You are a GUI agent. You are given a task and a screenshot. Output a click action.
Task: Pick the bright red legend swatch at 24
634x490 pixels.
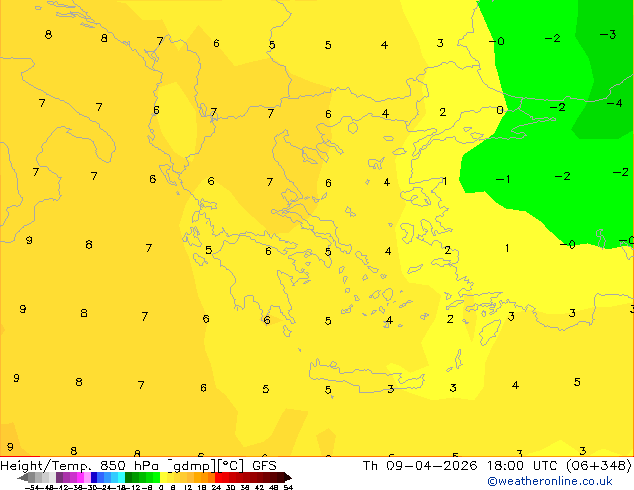[218, 477]
